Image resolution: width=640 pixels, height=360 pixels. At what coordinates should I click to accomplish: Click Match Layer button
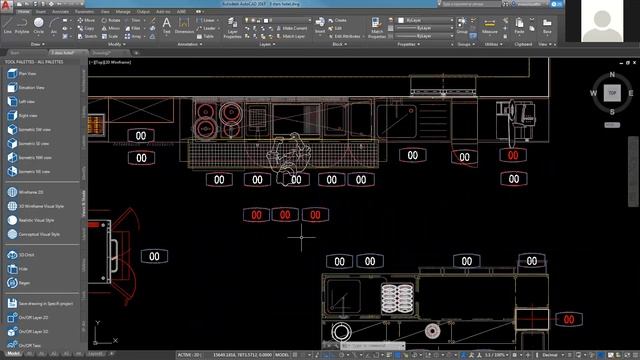click(x=291, y=36)
